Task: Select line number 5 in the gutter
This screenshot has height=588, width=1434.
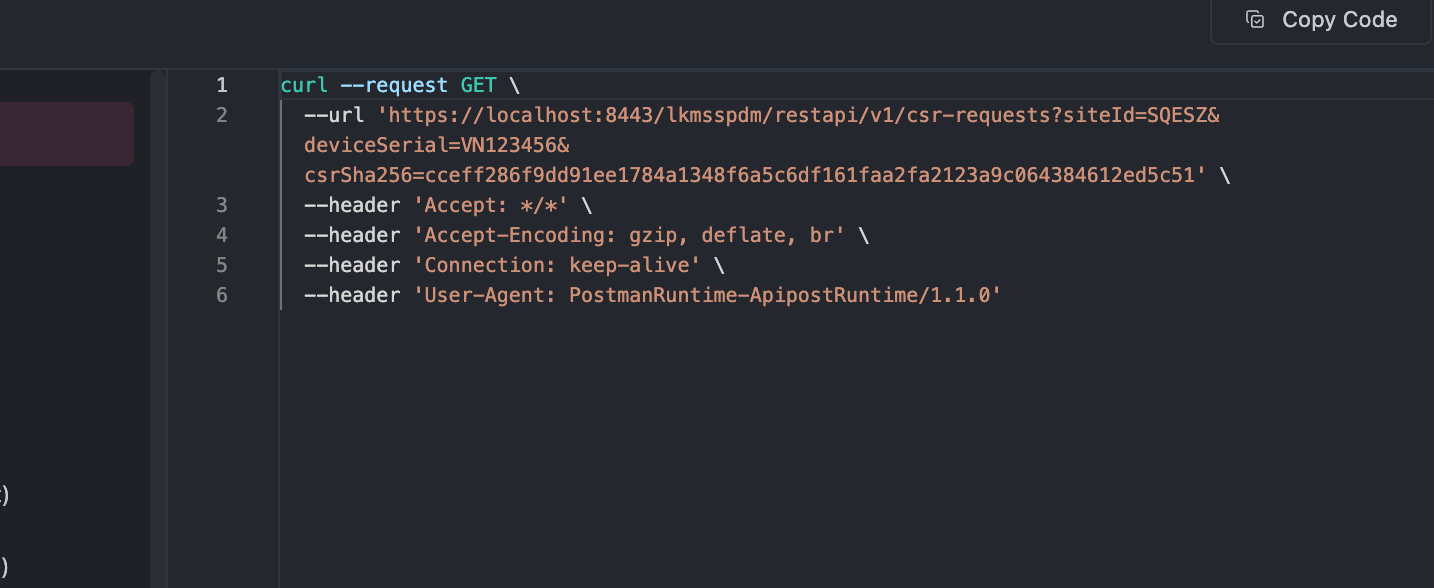Action: (x=222, y=265)
